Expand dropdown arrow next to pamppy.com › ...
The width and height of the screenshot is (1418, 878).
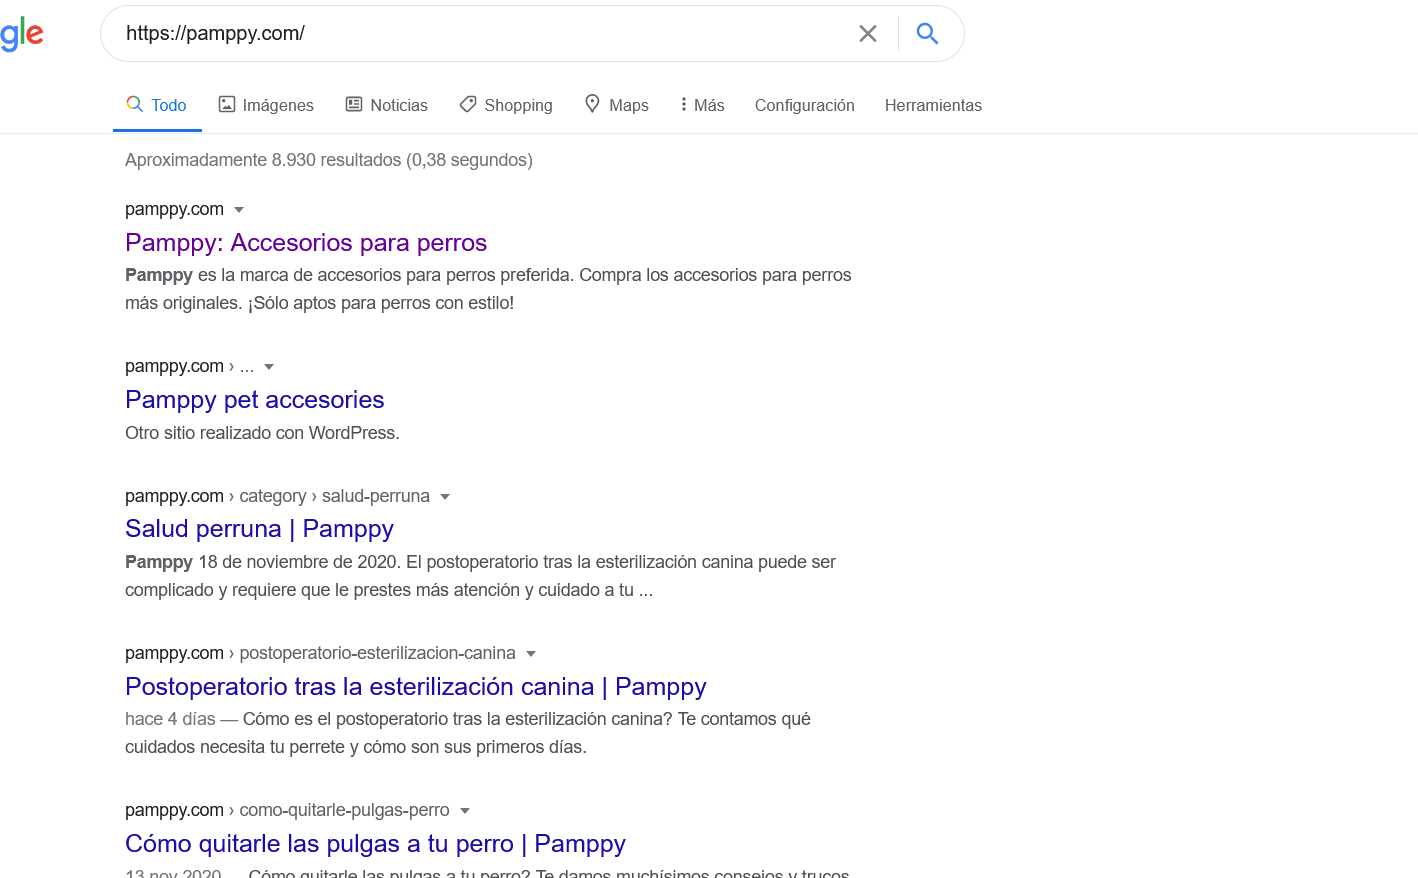(269, 367)
